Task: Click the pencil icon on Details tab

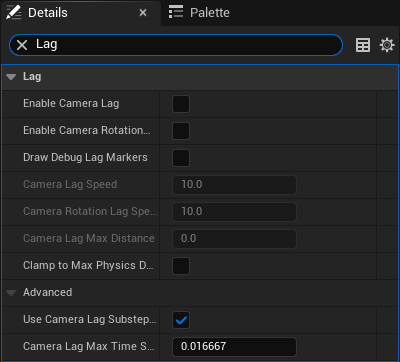Action: (14, 12)
